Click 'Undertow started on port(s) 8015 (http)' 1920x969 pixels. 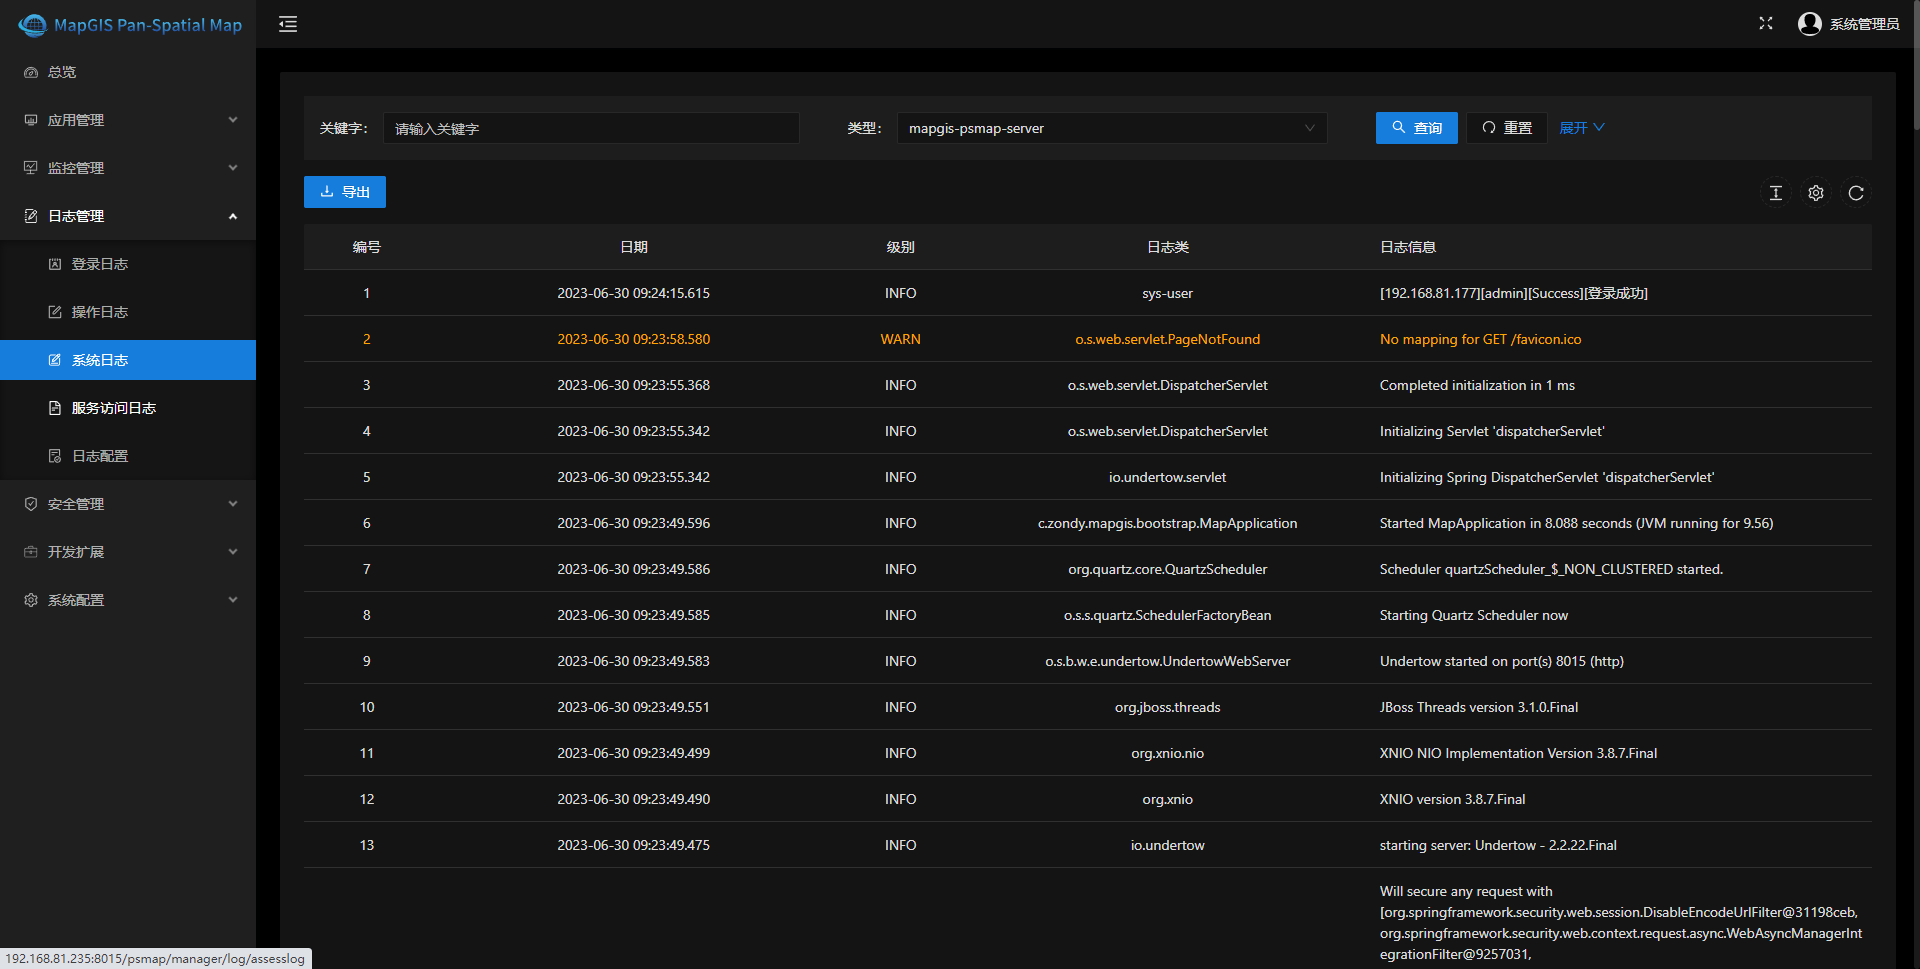(1502, 661)
